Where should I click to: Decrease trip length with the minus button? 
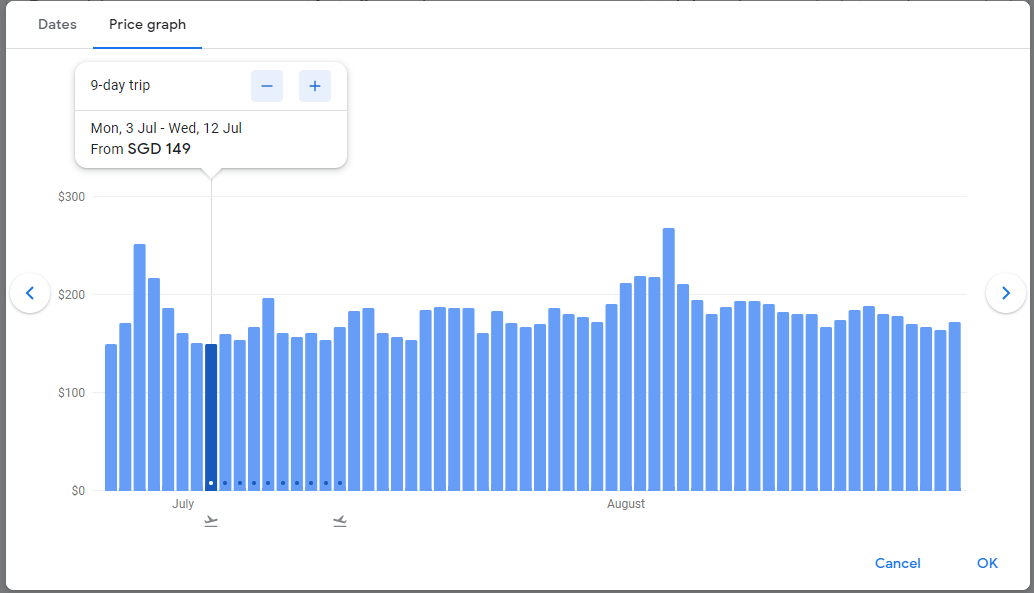point(267,86)
